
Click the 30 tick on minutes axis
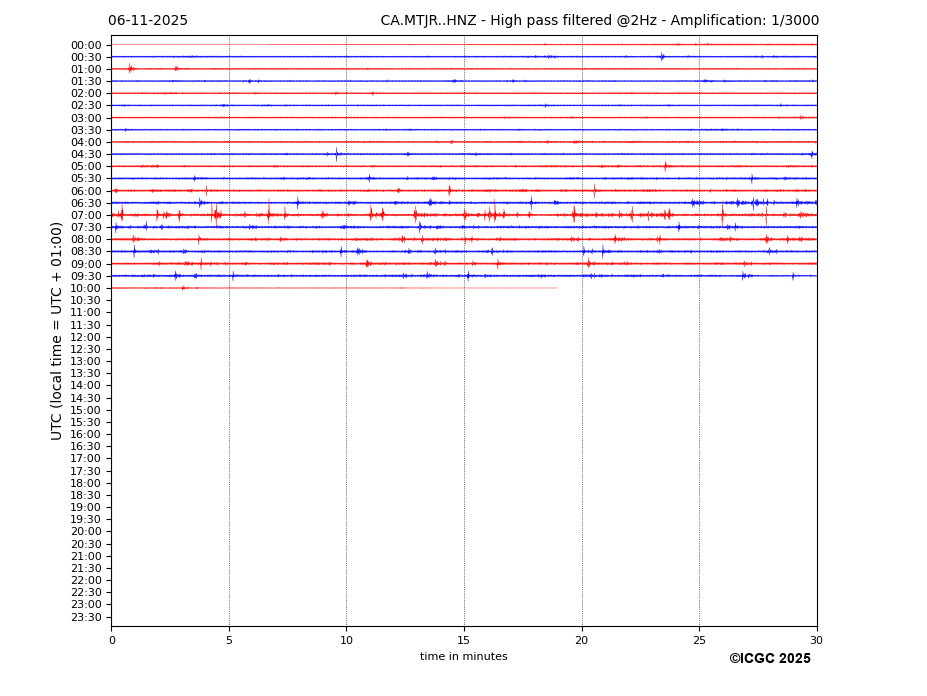816,640
